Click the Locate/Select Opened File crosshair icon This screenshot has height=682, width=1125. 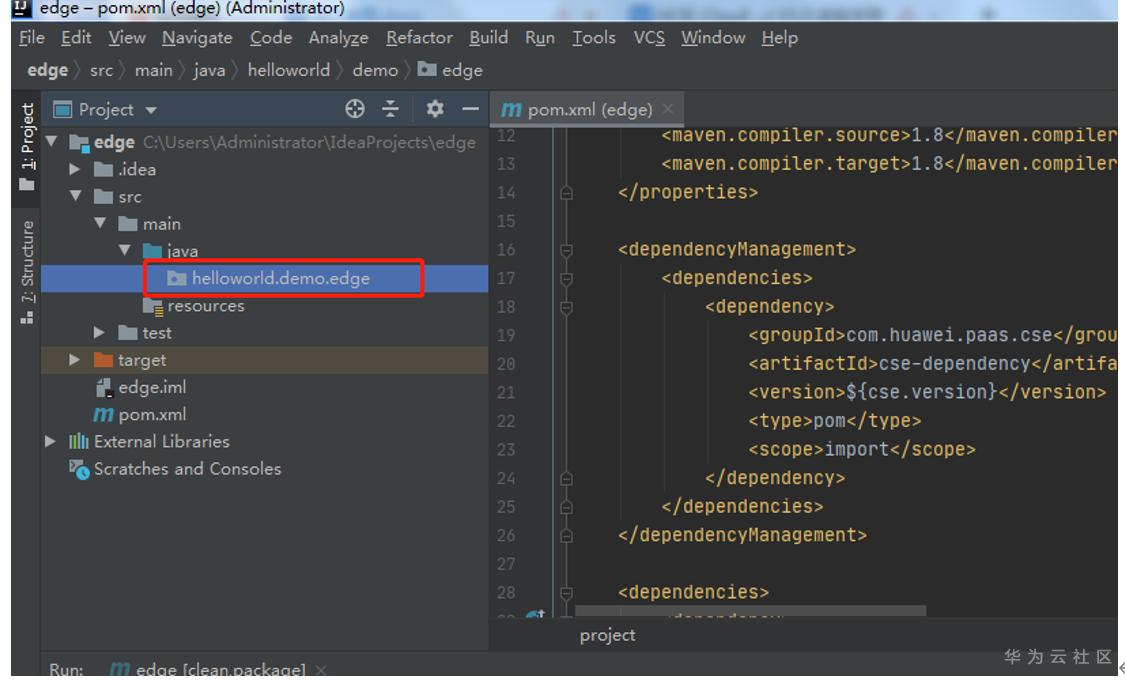tap(354, 109)
